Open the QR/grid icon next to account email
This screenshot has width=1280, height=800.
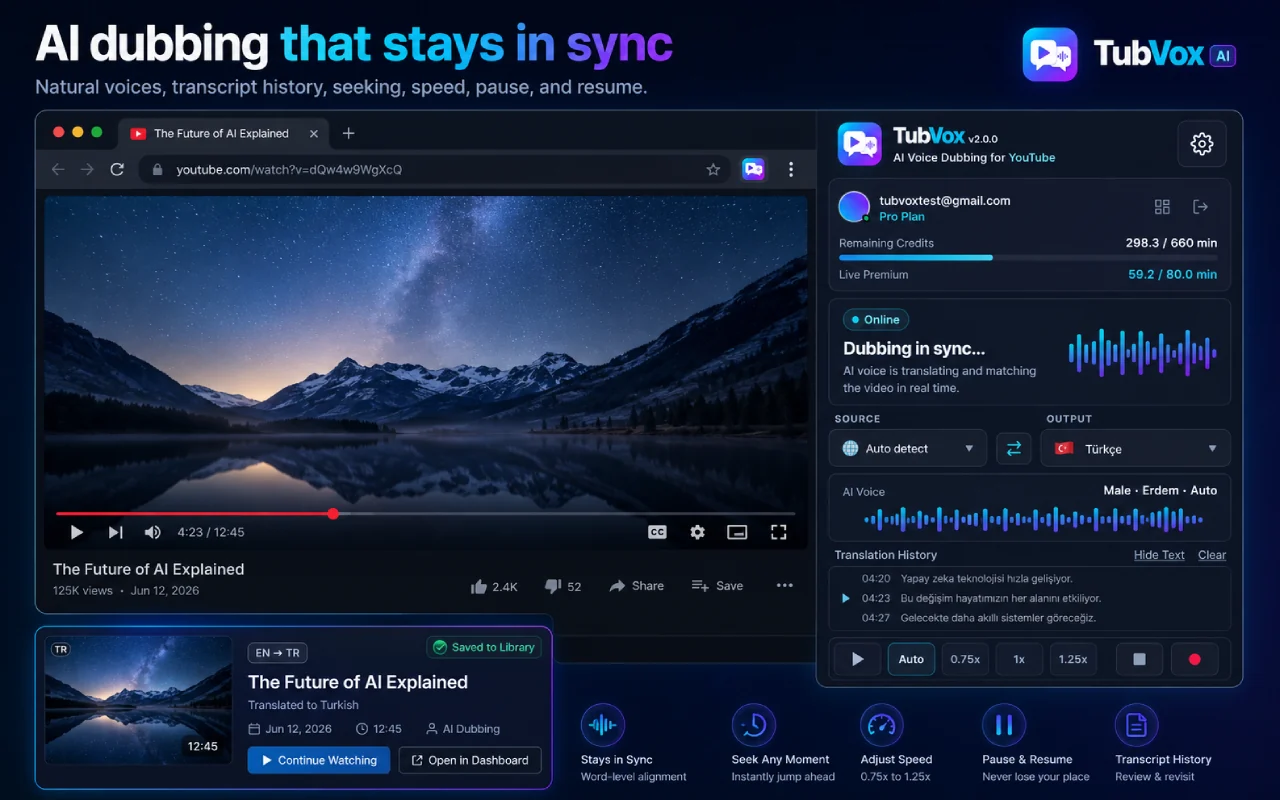click(1162, 207)
